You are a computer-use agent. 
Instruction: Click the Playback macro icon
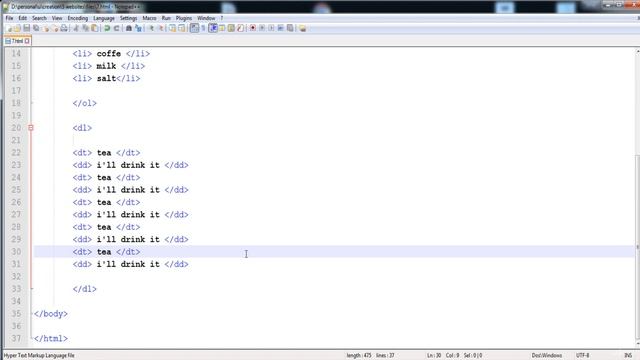tap(271, 28)
